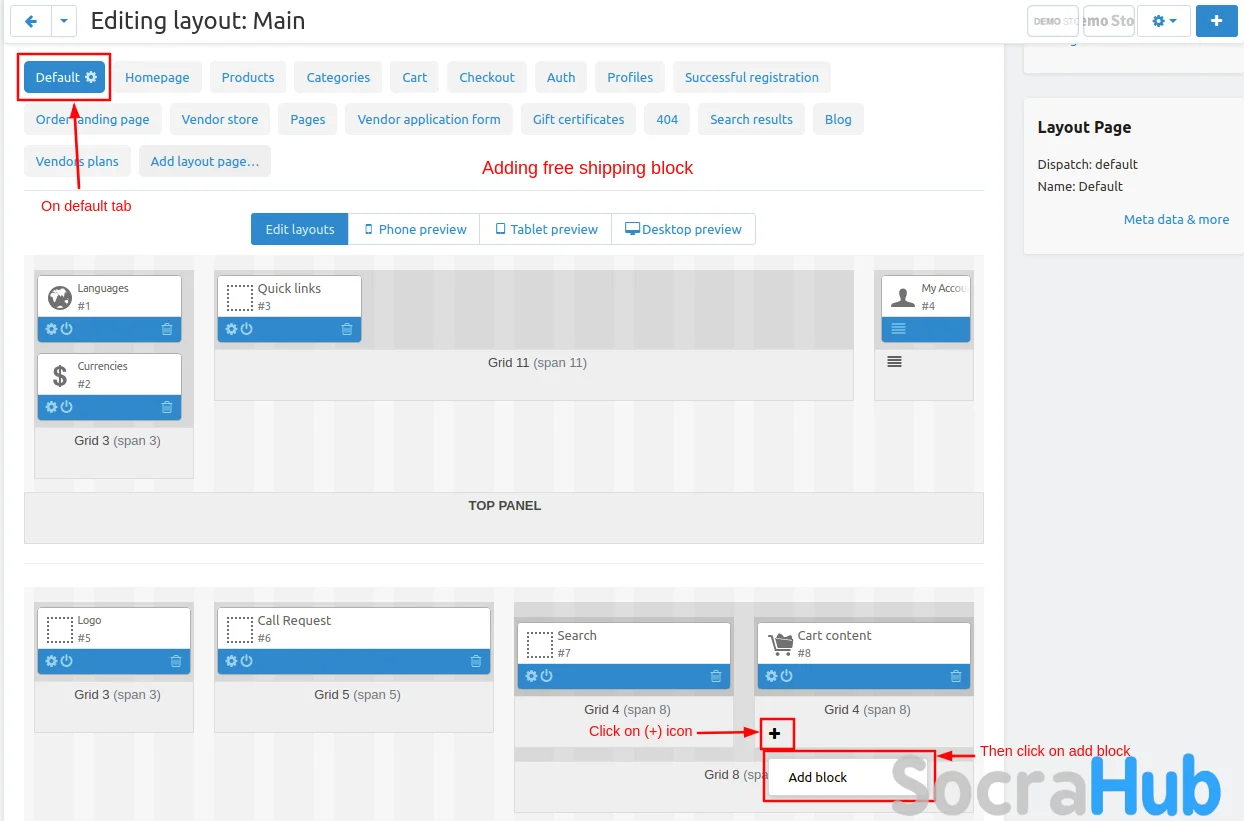Click the My Account block menu lines

[898, 328]
